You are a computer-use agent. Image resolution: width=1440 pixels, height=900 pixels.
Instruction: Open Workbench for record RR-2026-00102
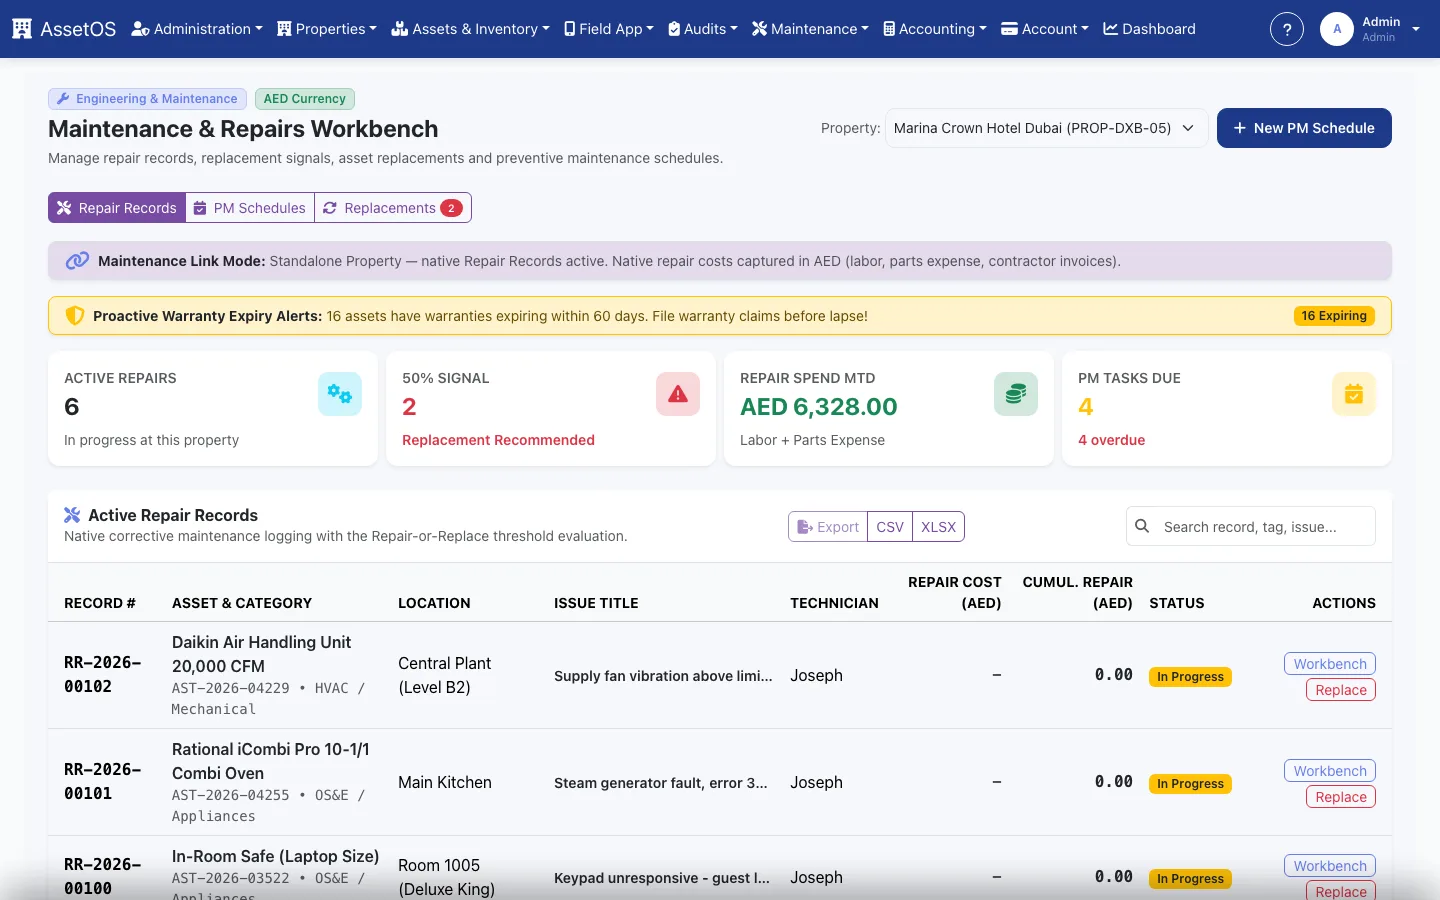pos(1330,664)
